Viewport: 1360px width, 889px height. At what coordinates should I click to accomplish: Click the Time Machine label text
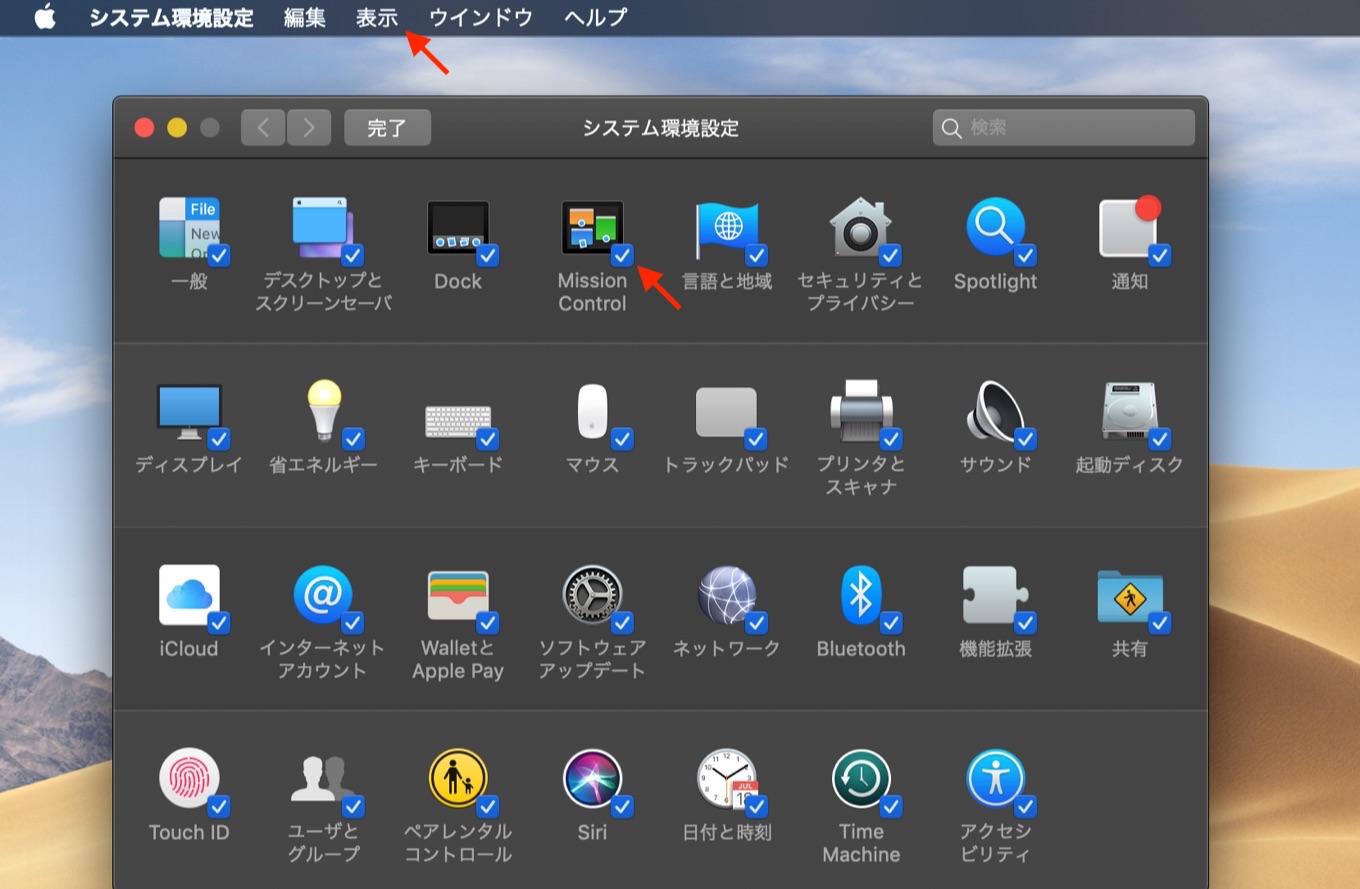click(x=861, y=843)
